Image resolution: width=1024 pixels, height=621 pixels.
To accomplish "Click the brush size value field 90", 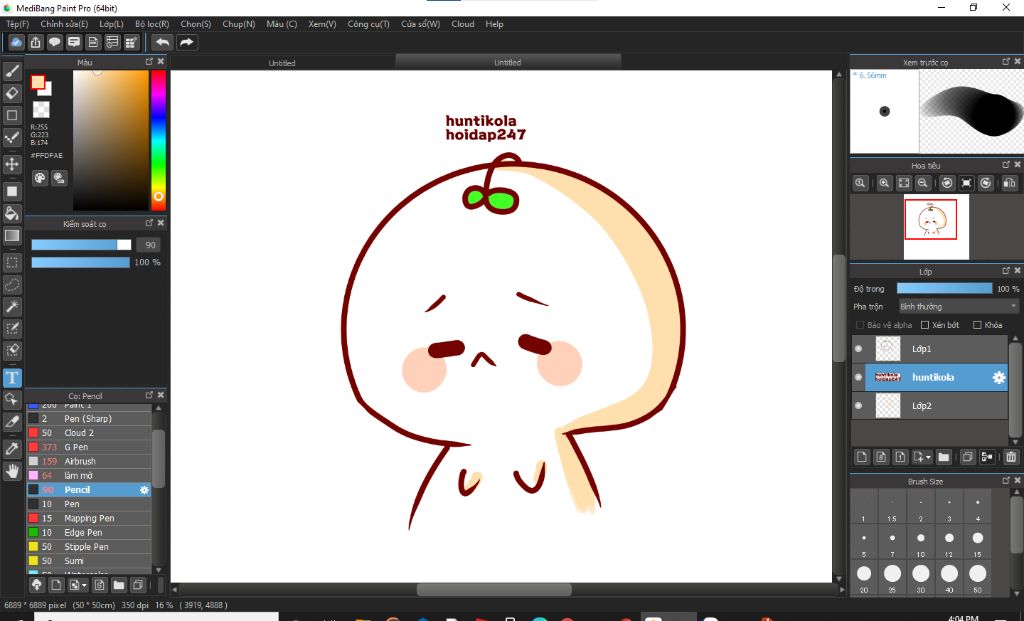I will point(150,245).
